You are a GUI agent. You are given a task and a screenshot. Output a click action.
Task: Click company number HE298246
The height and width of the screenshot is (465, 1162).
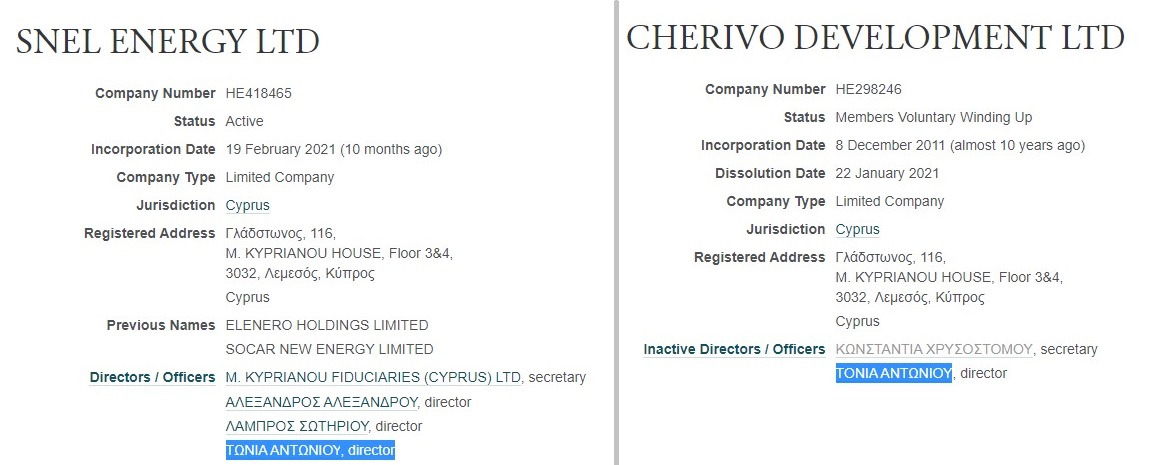coord(869,89)
